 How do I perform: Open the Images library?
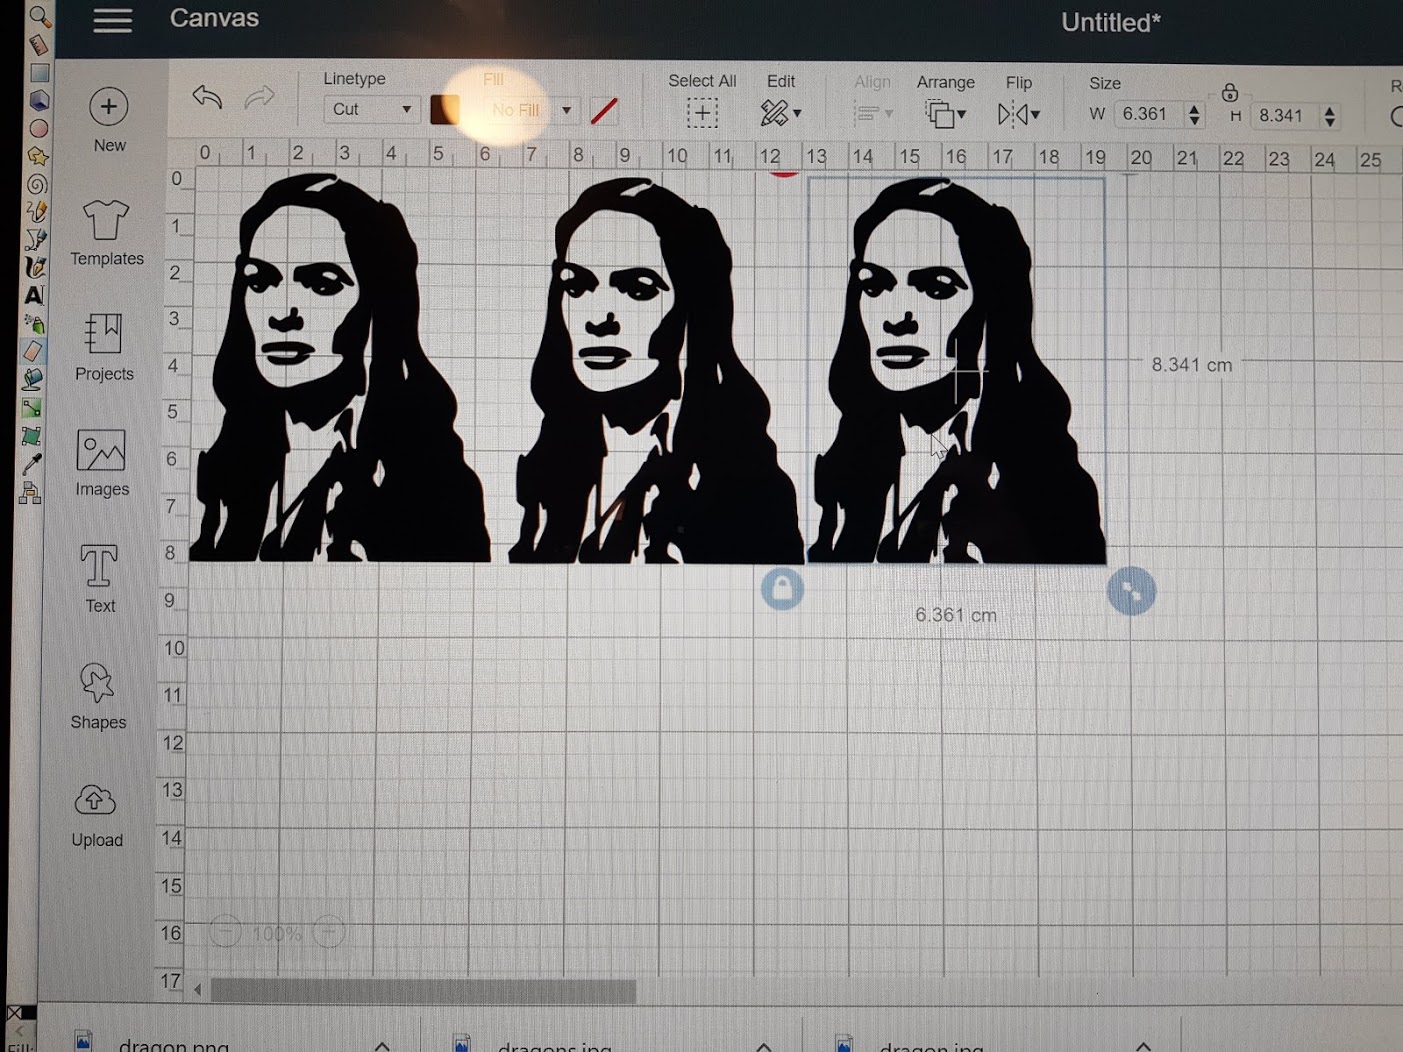point(102,463)
